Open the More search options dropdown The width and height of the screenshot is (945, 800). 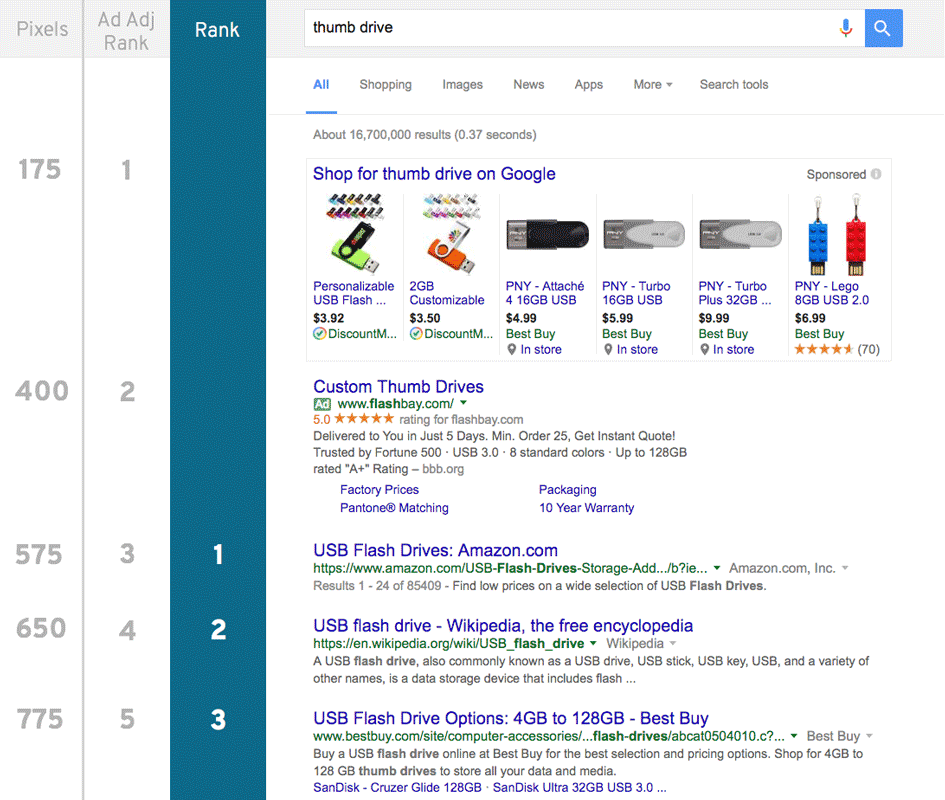tap(653, 84)
